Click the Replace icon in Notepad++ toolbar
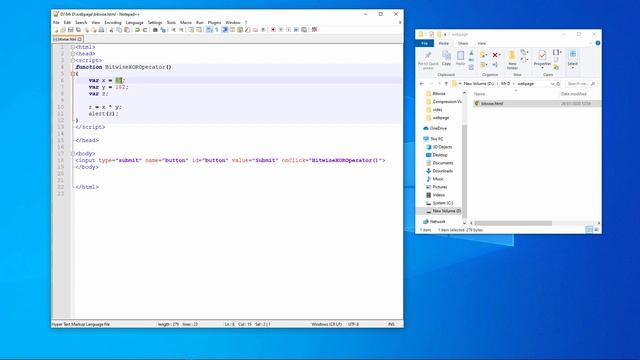Image resolution: width=640 pixels, height=360 pixels. 163,30
